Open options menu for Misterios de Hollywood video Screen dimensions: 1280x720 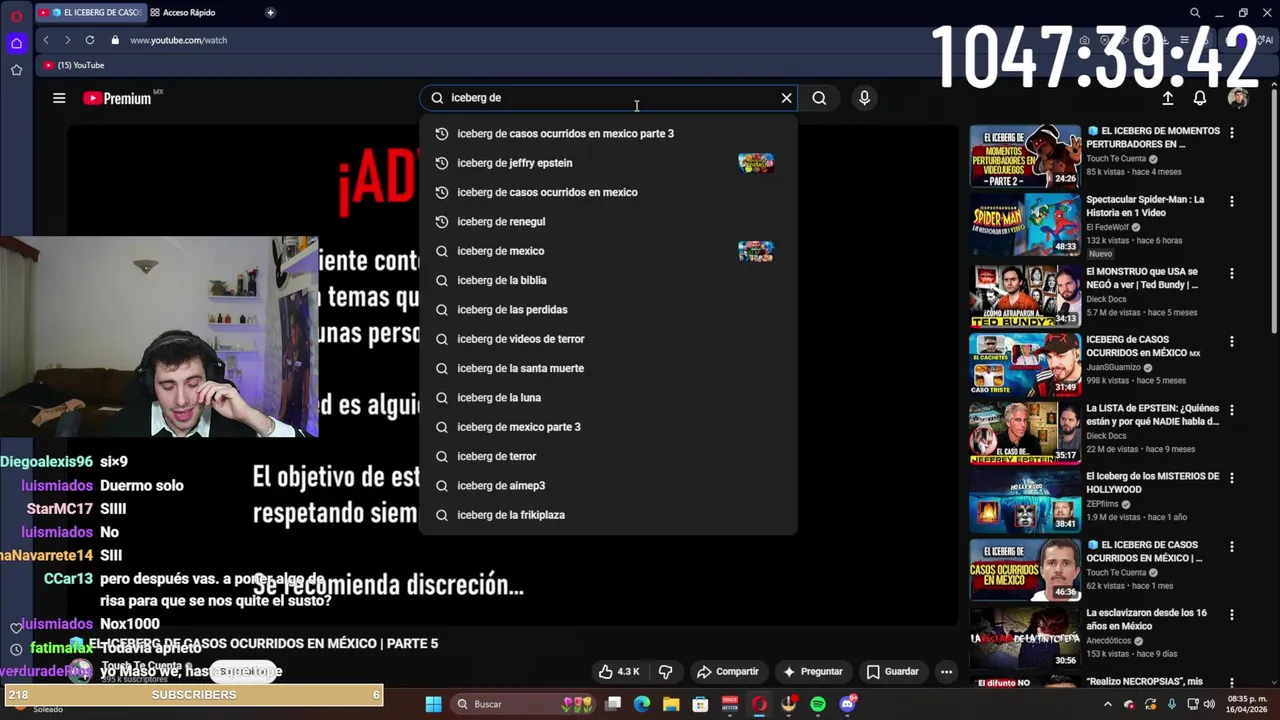point(1232,478)
